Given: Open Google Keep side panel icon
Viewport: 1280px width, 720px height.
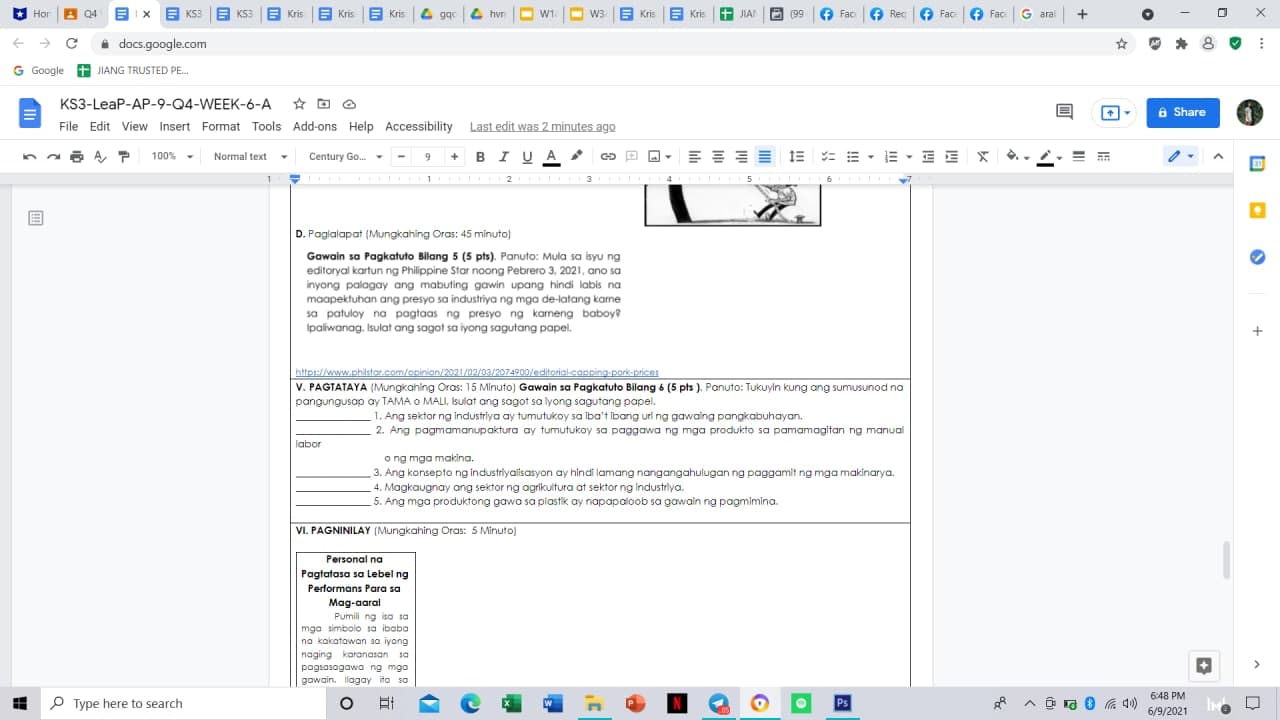Looking at the screenshot, I should (1258, 210).
